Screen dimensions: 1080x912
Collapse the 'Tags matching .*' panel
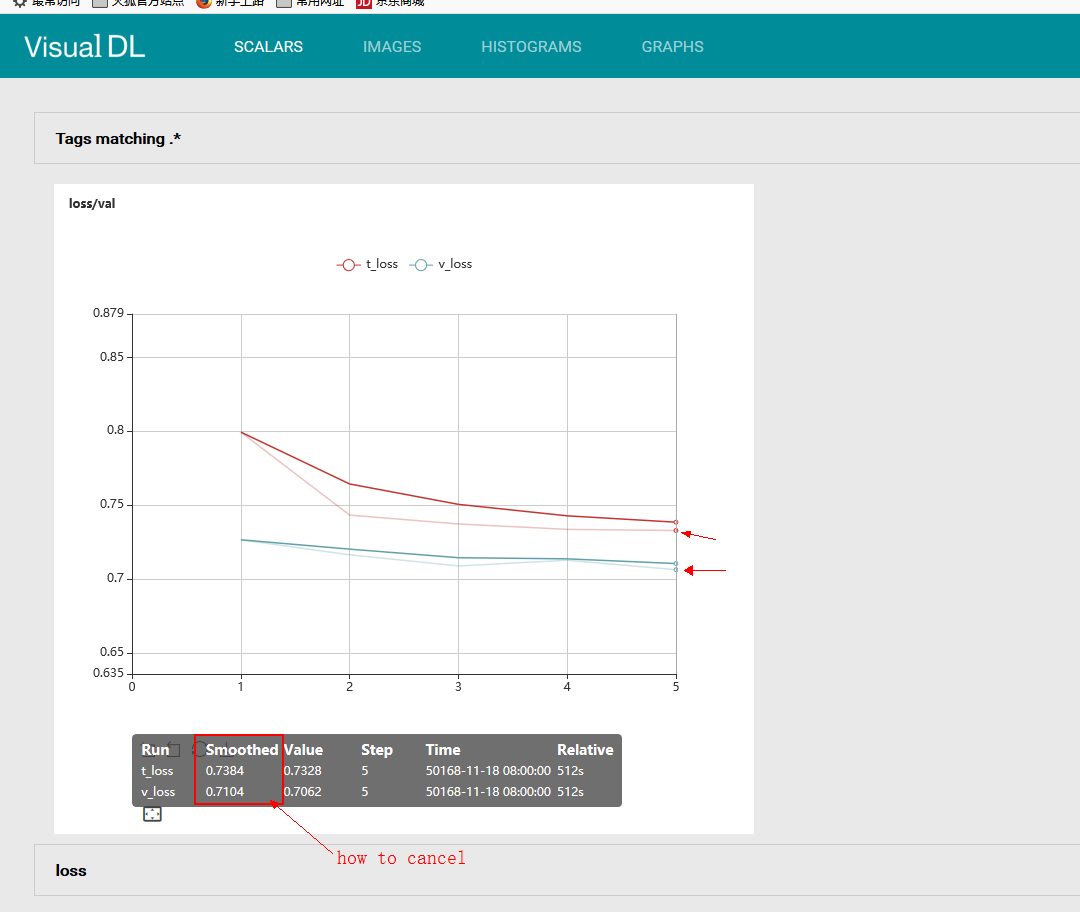coord(557,138)
